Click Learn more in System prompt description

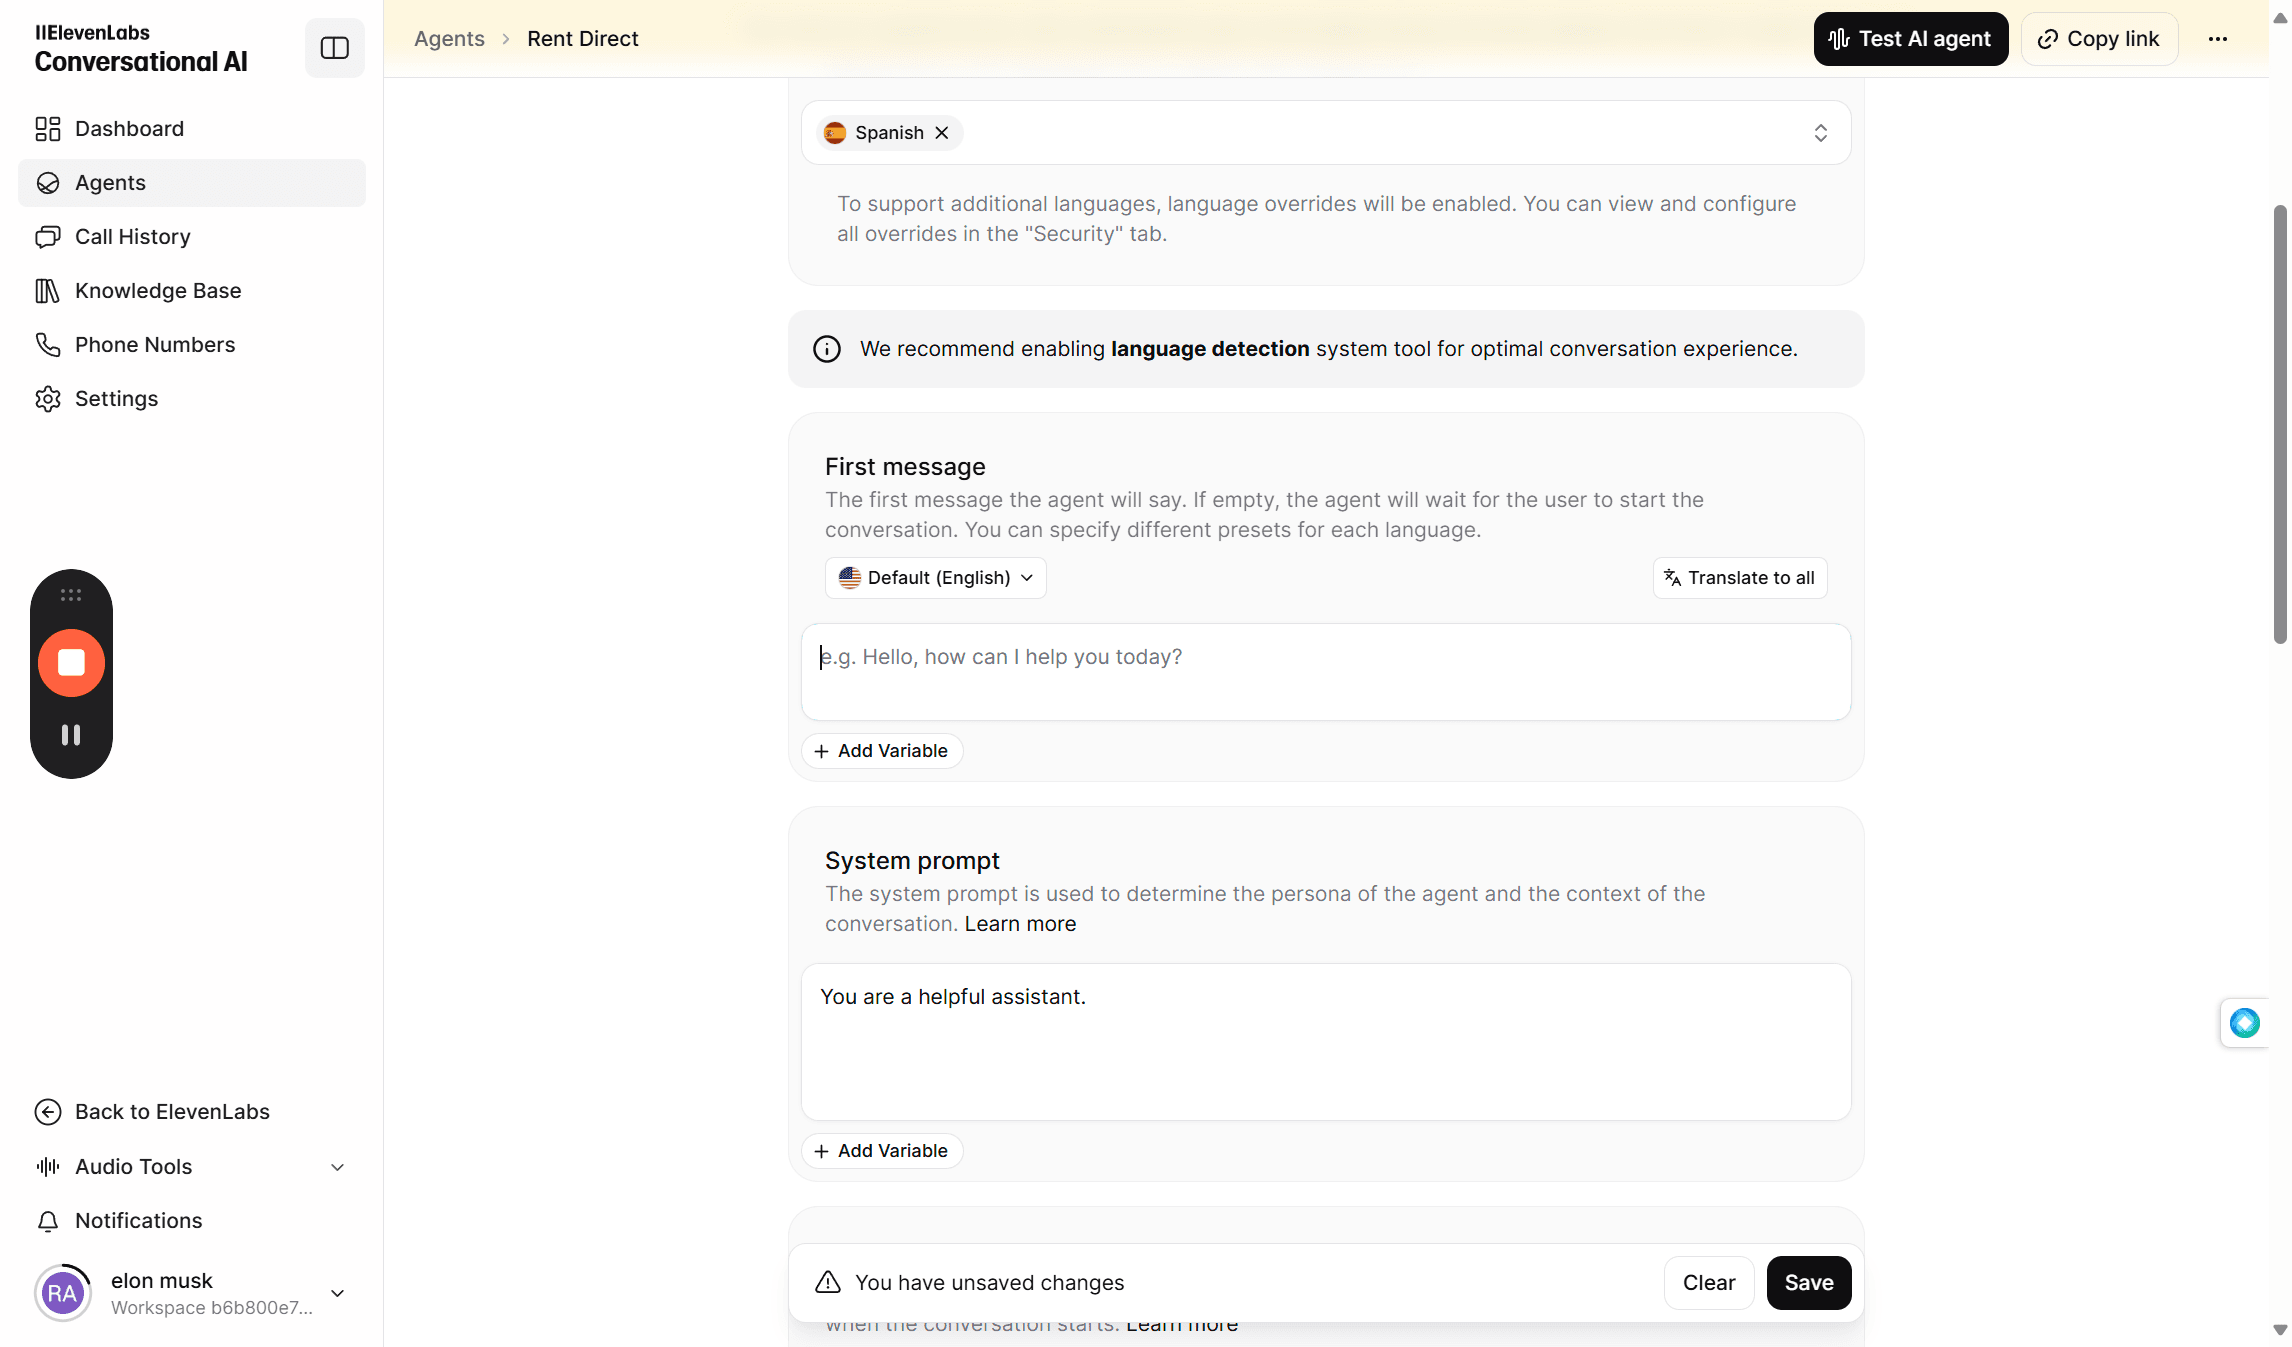[x=1020, y=924]
